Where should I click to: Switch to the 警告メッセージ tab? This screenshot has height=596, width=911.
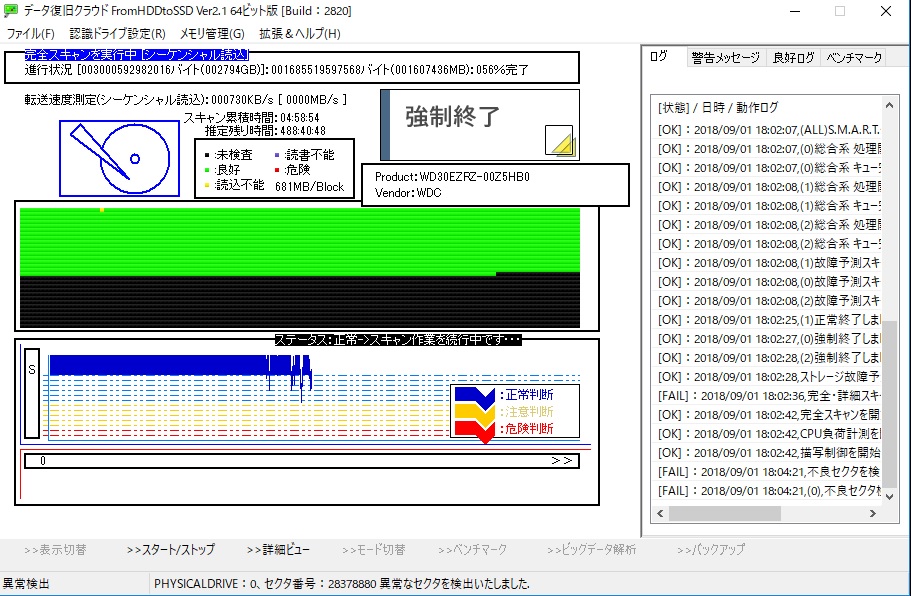click(725, 58)
